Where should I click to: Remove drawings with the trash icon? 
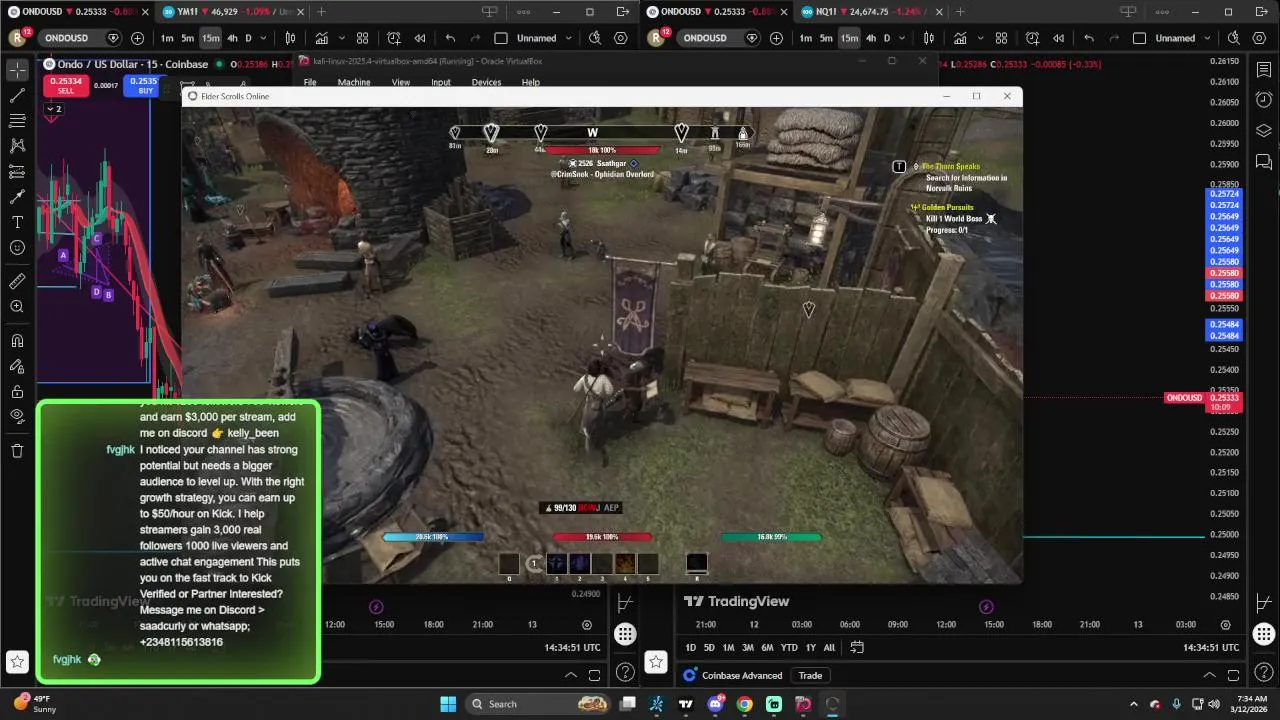tap(17, 451)
